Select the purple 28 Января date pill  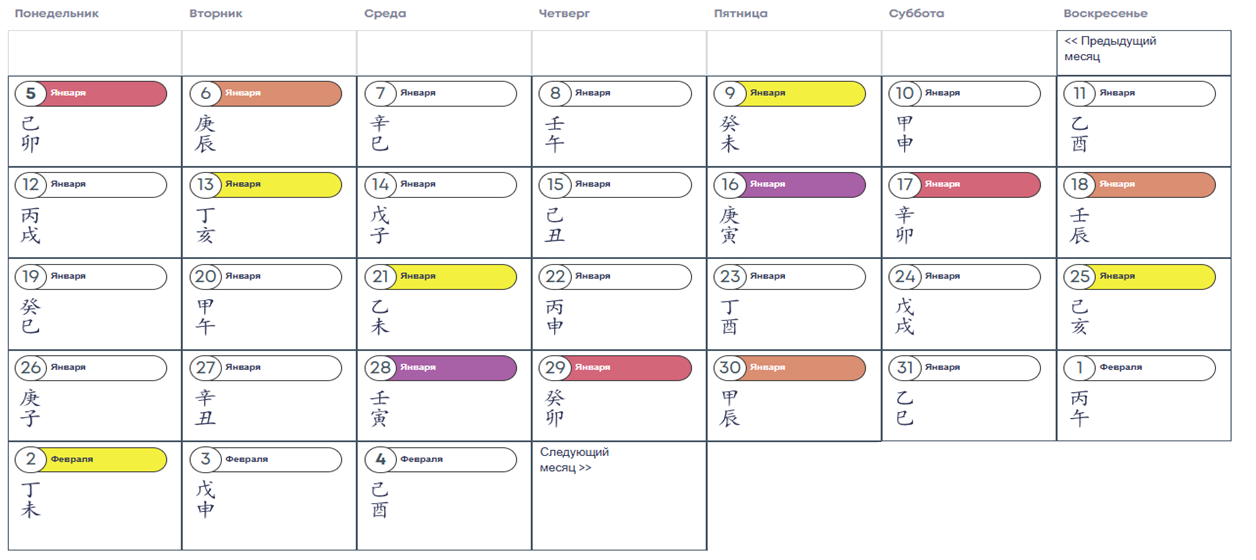tap(441, 368)
